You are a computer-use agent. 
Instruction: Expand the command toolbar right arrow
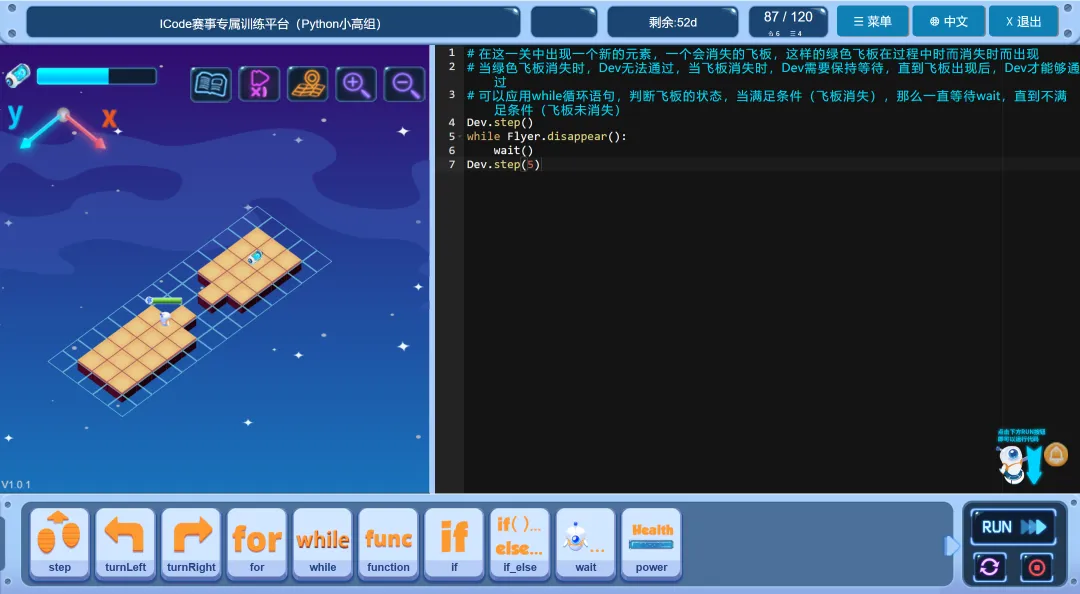[x=951, y=546]
